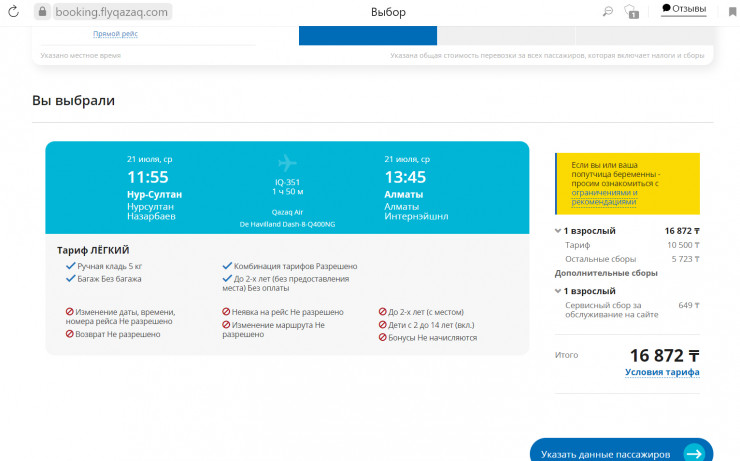
Task: Open the Отзывы tab
Action: (684, 9)
